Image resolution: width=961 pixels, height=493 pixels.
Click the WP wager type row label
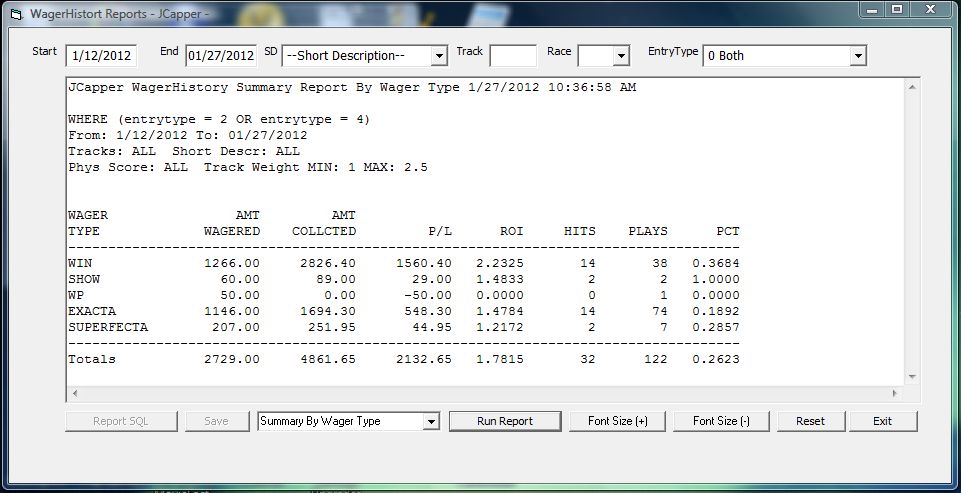tap(76, 295)
